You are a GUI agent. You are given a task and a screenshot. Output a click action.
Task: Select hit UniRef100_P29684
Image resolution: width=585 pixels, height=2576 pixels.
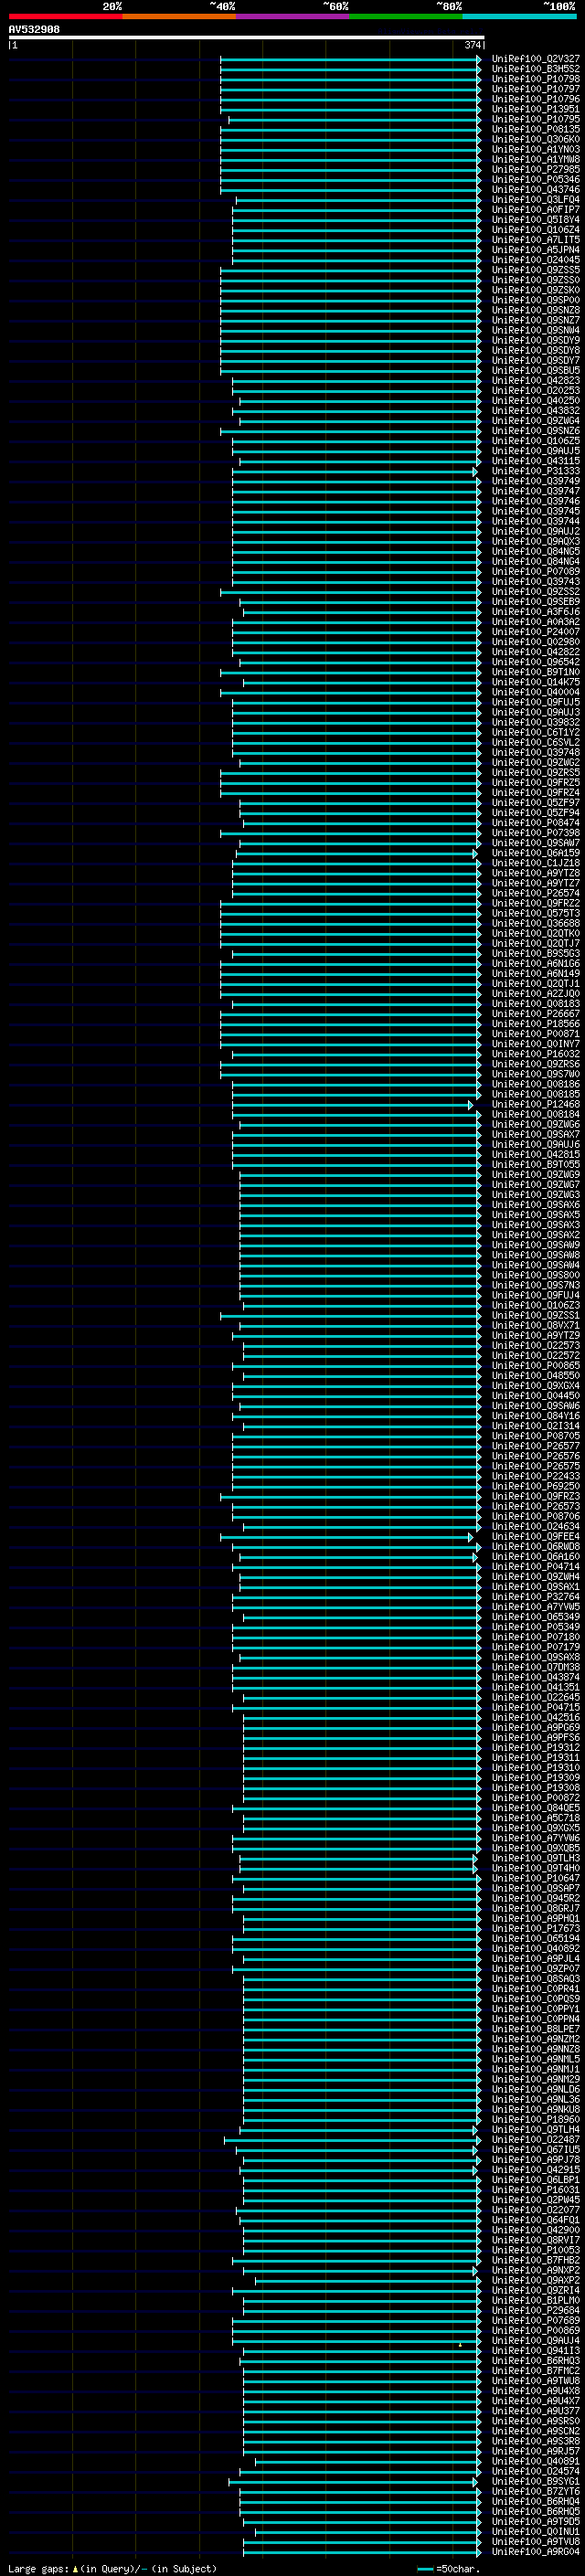point(535,2310)
